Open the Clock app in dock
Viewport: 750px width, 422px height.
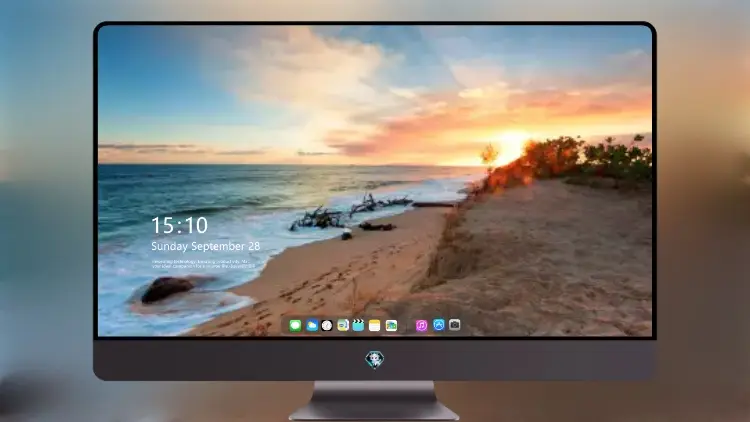point(327,326)
